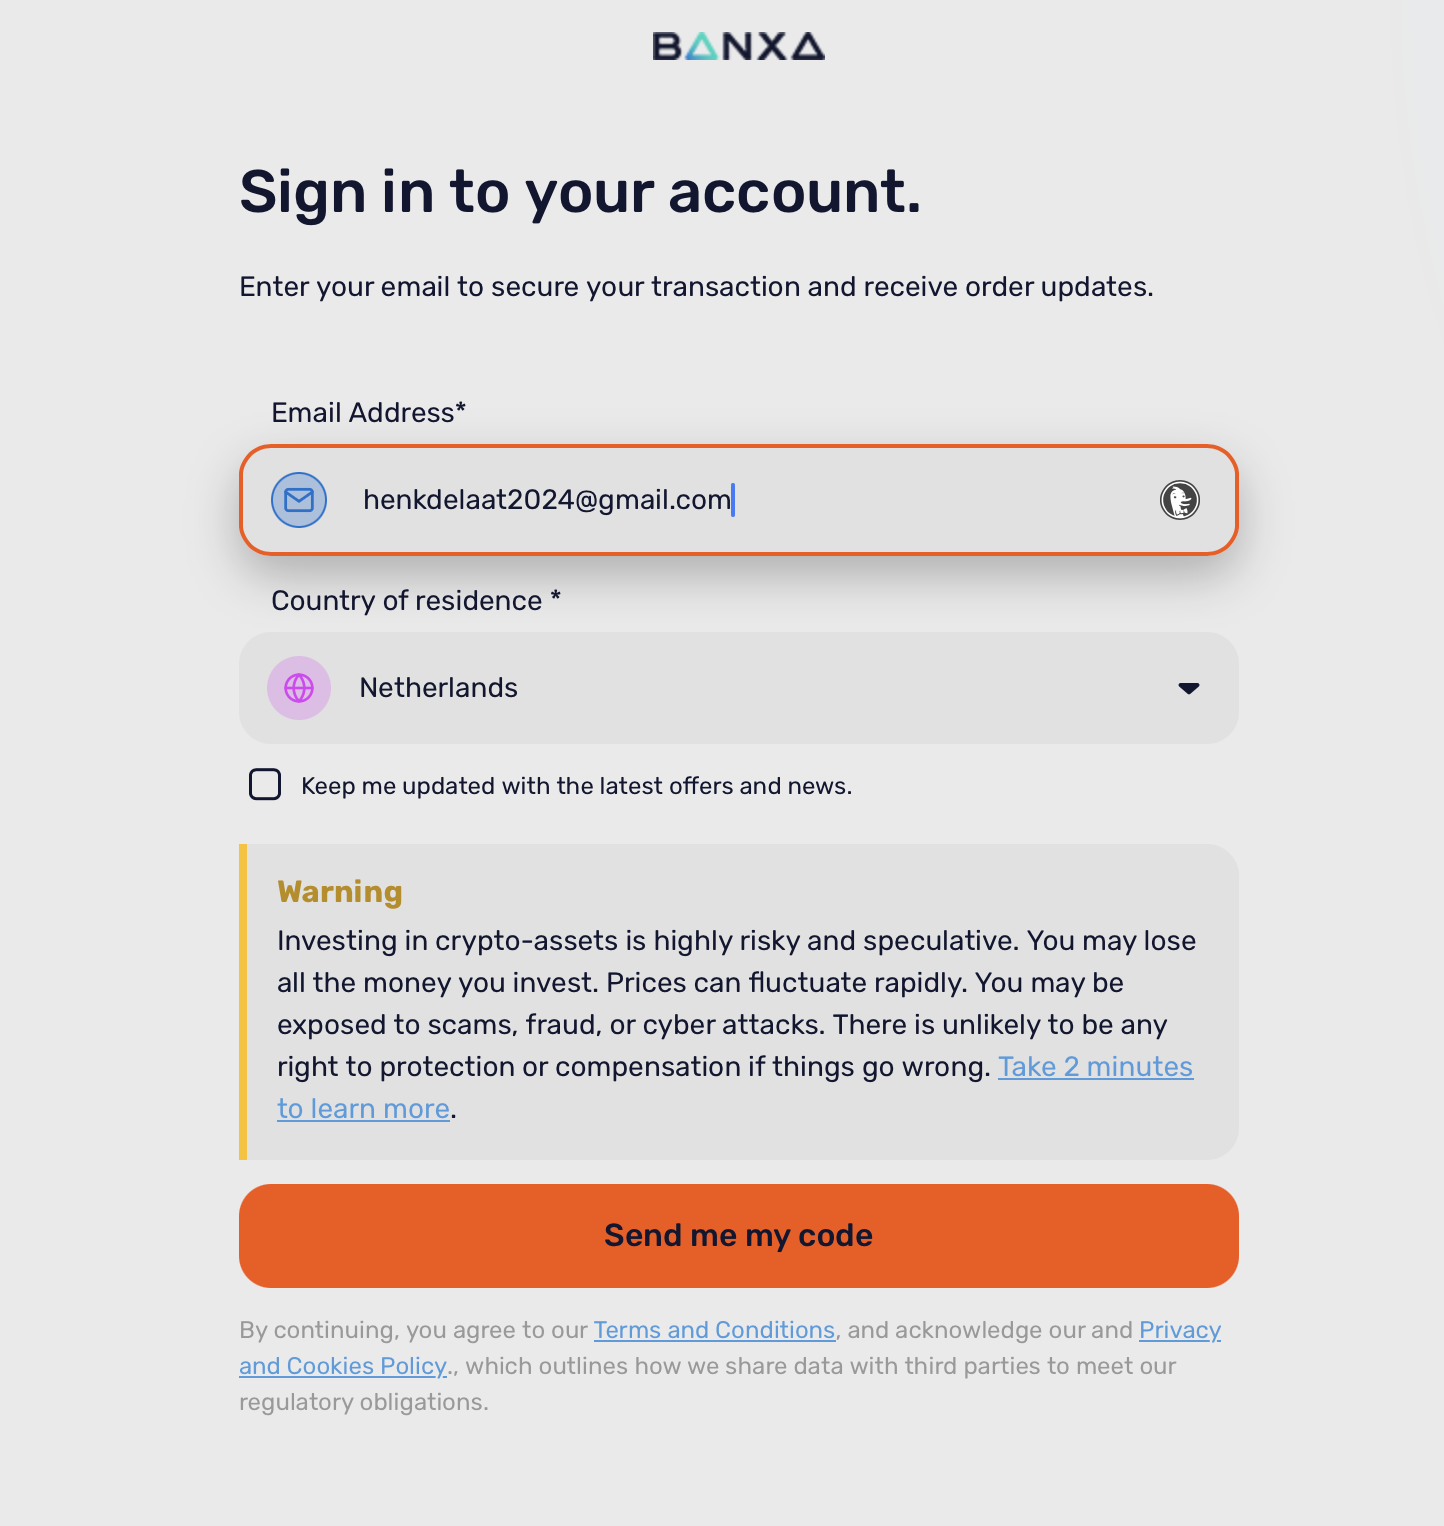Image resolution: width=1444 pixels, height=1526 pixels.
Task: Click the Warning heading
Action: tap(340, 891)
